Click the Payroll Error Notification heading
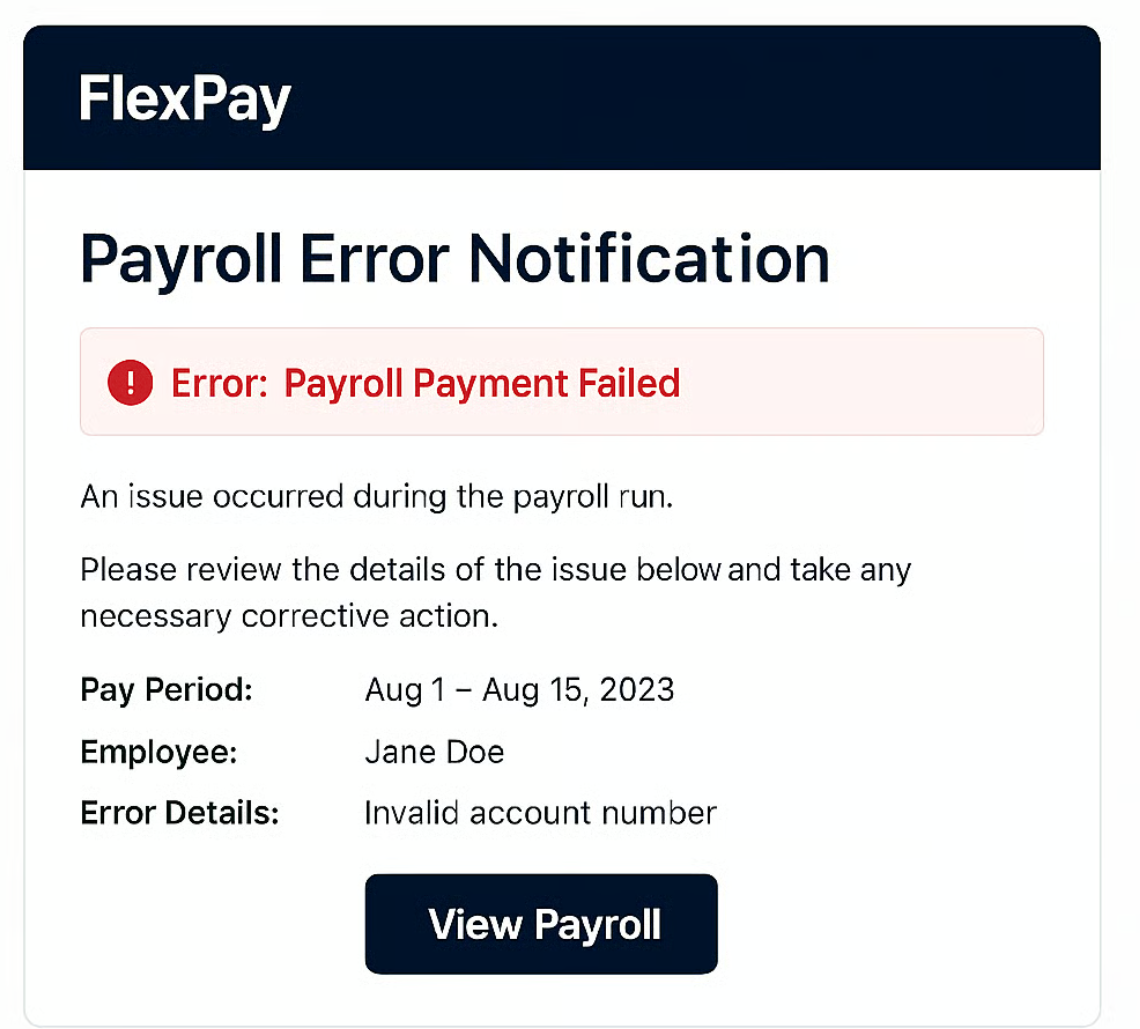The image size is (1140, 1029). 454,259
